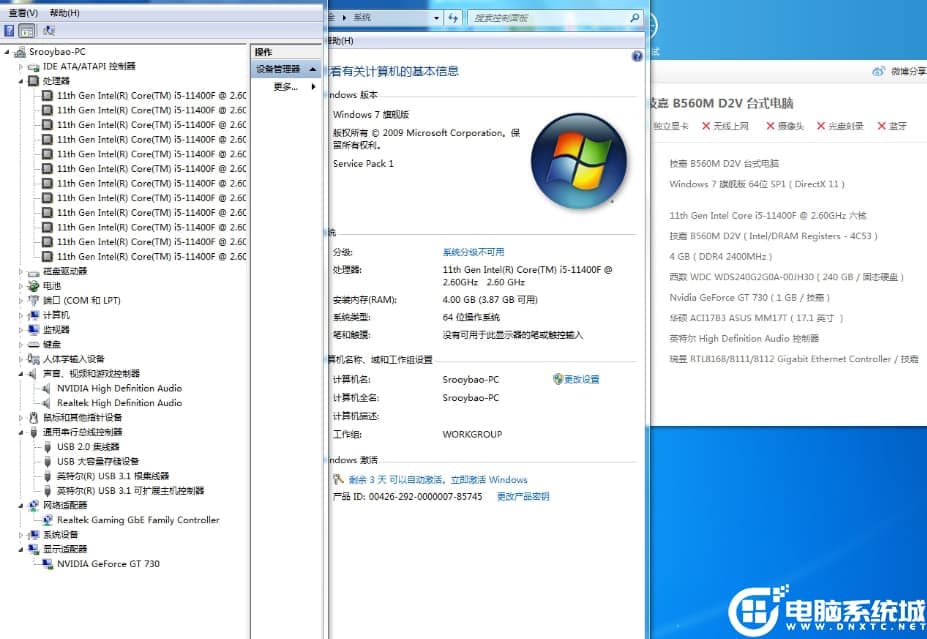Click the NVIDIA GeForce GT 730 device icon

(48, 564)
